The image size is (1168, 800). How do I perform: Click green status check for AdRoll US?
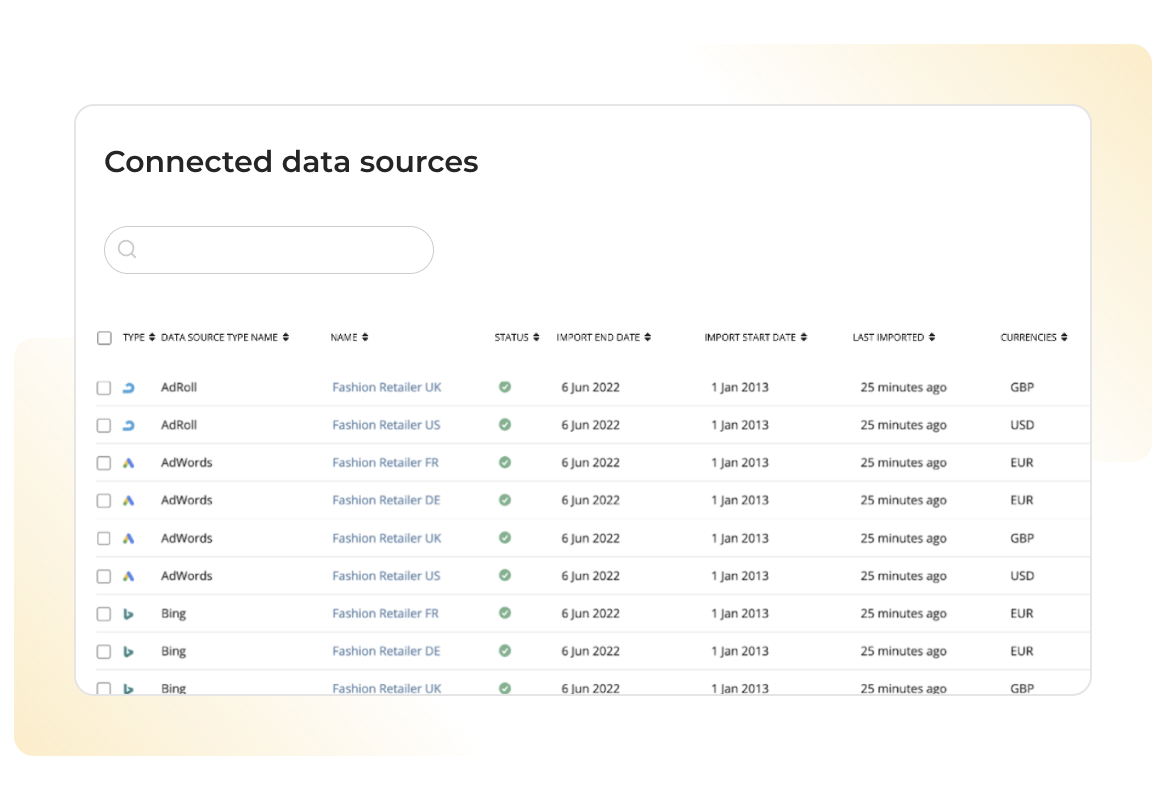point(505,425)
